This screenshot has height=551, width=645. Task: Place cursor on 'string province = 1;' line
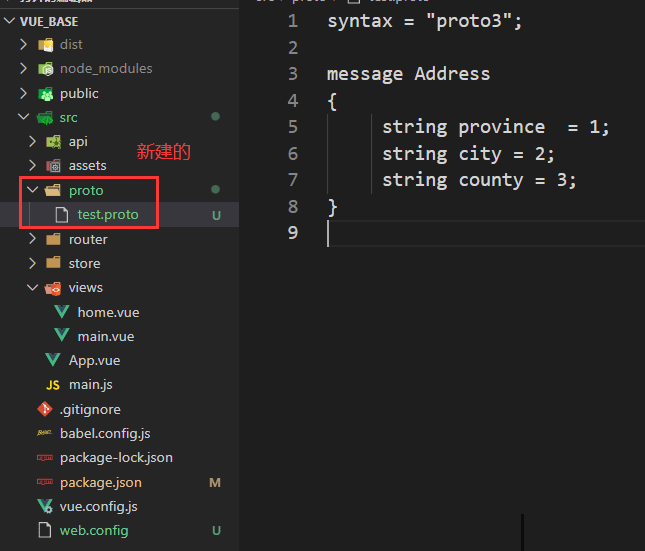tap(495, 127)
